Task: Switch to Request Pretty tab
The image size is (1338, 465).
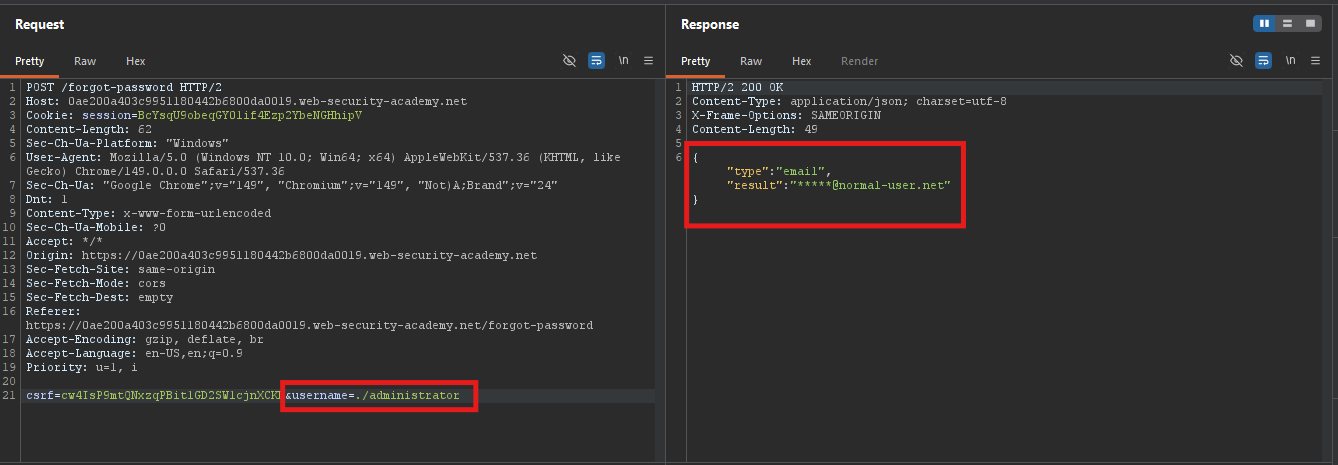Action: pyautogui.click(x=30, y=61)
